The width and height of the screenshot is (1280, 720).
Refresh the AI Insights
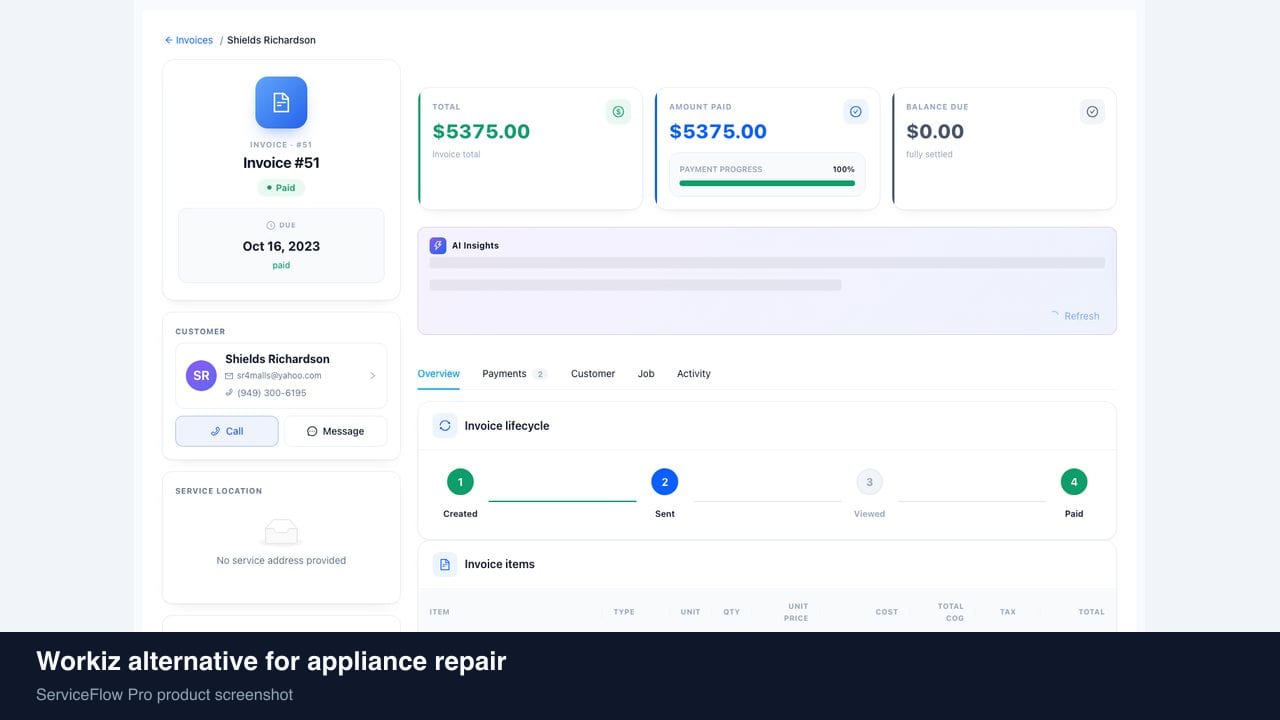(1075, 316)
